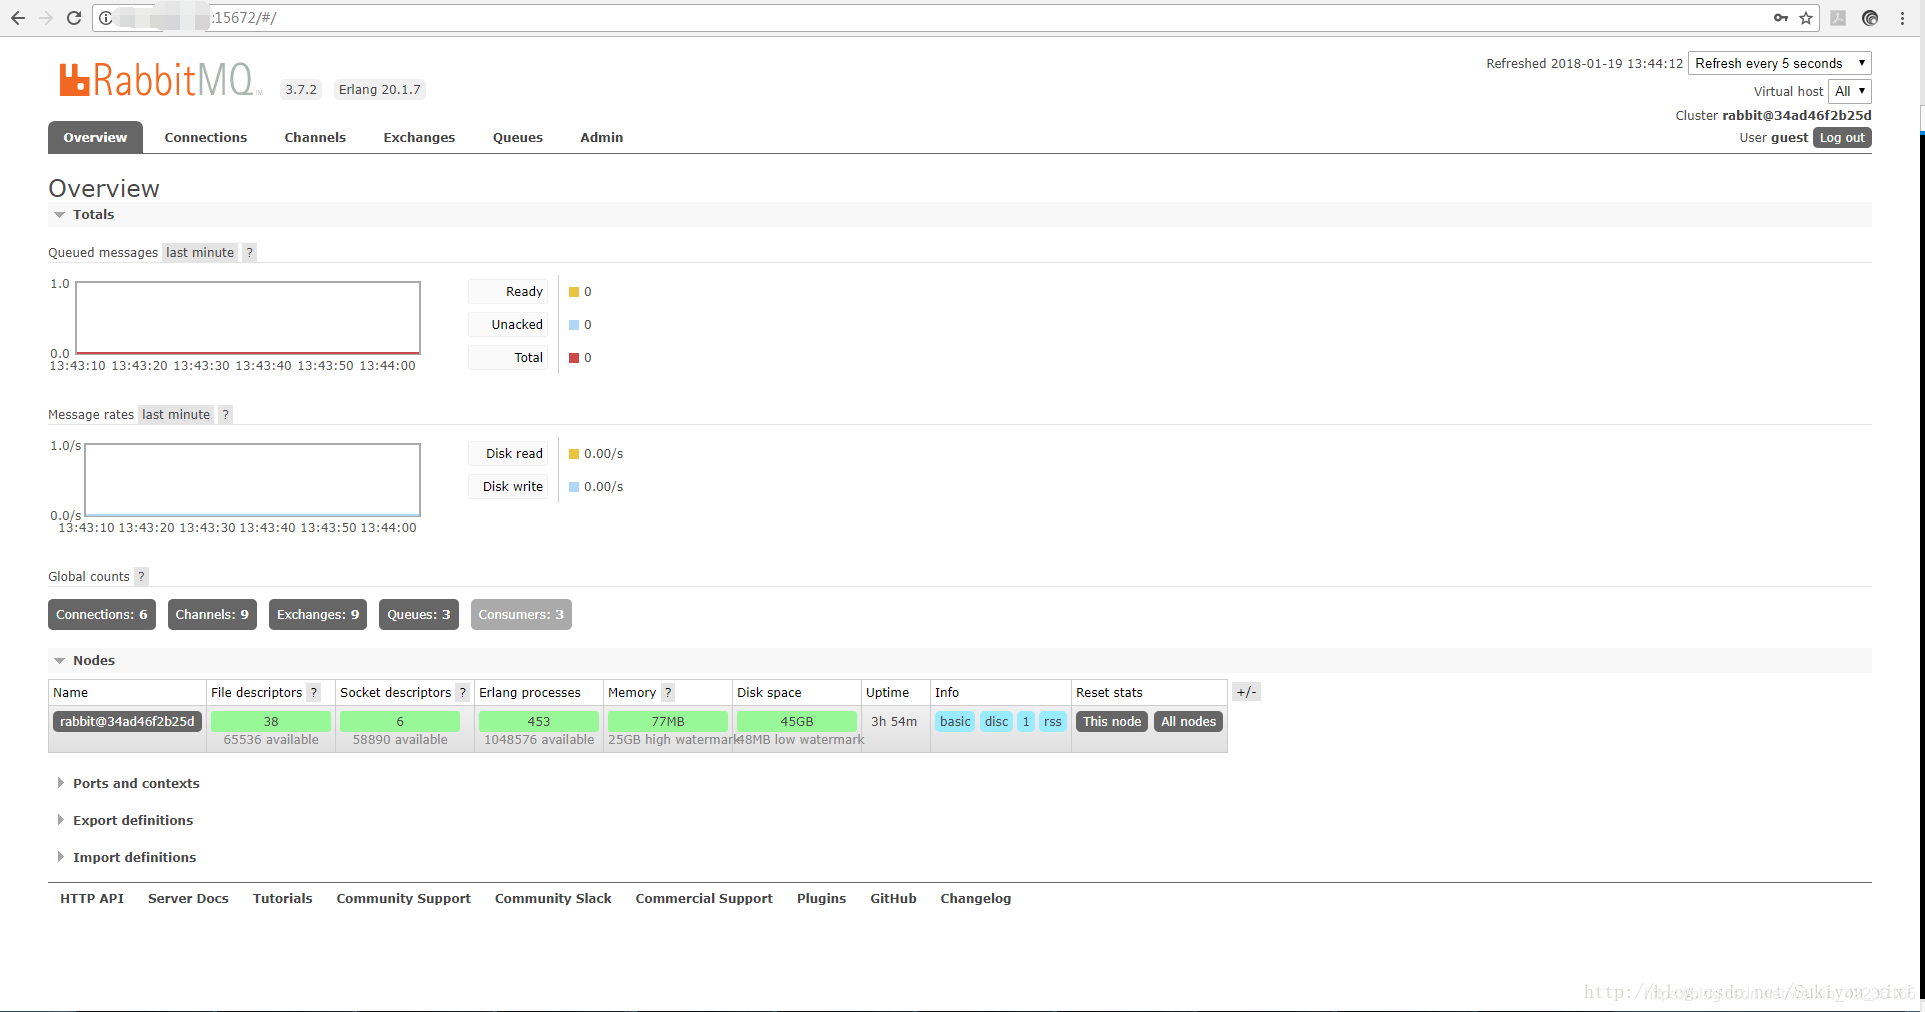
Task: Reload the page with refresh icon
Action: click(74, 18)
